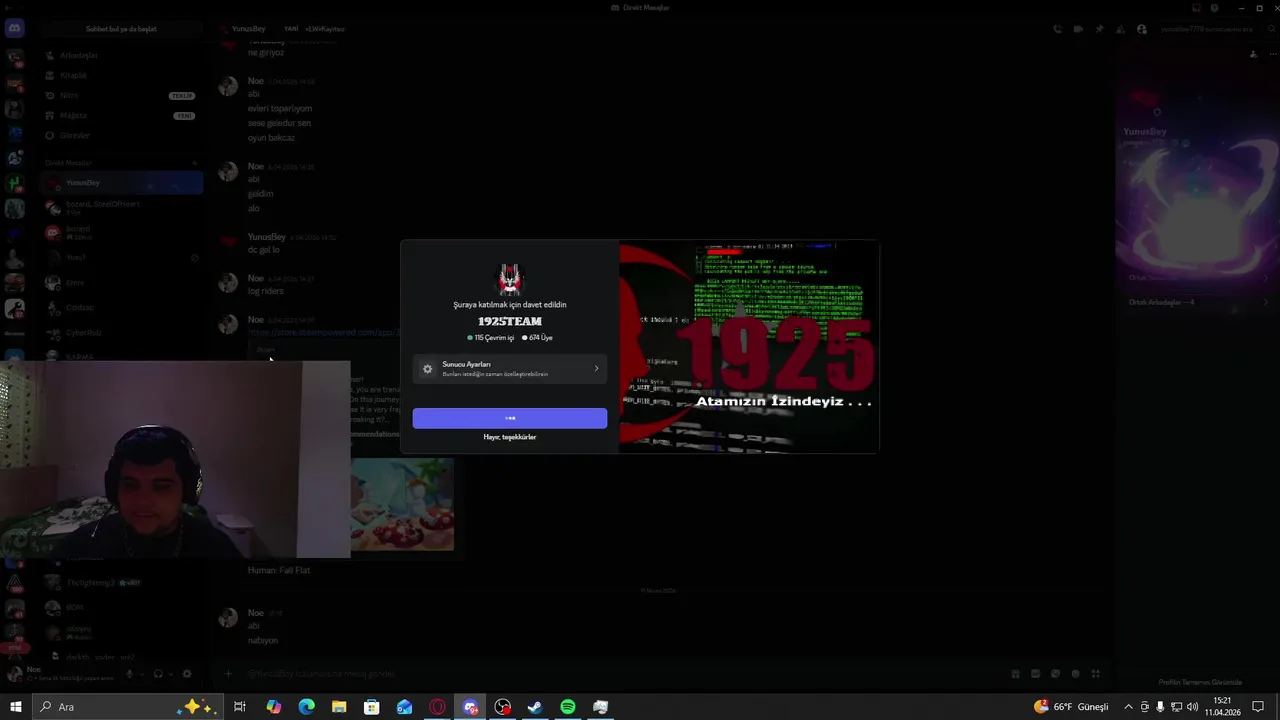Select CyberRulz direct message
Screen dimensions: 1280x720
click(122, 333)
